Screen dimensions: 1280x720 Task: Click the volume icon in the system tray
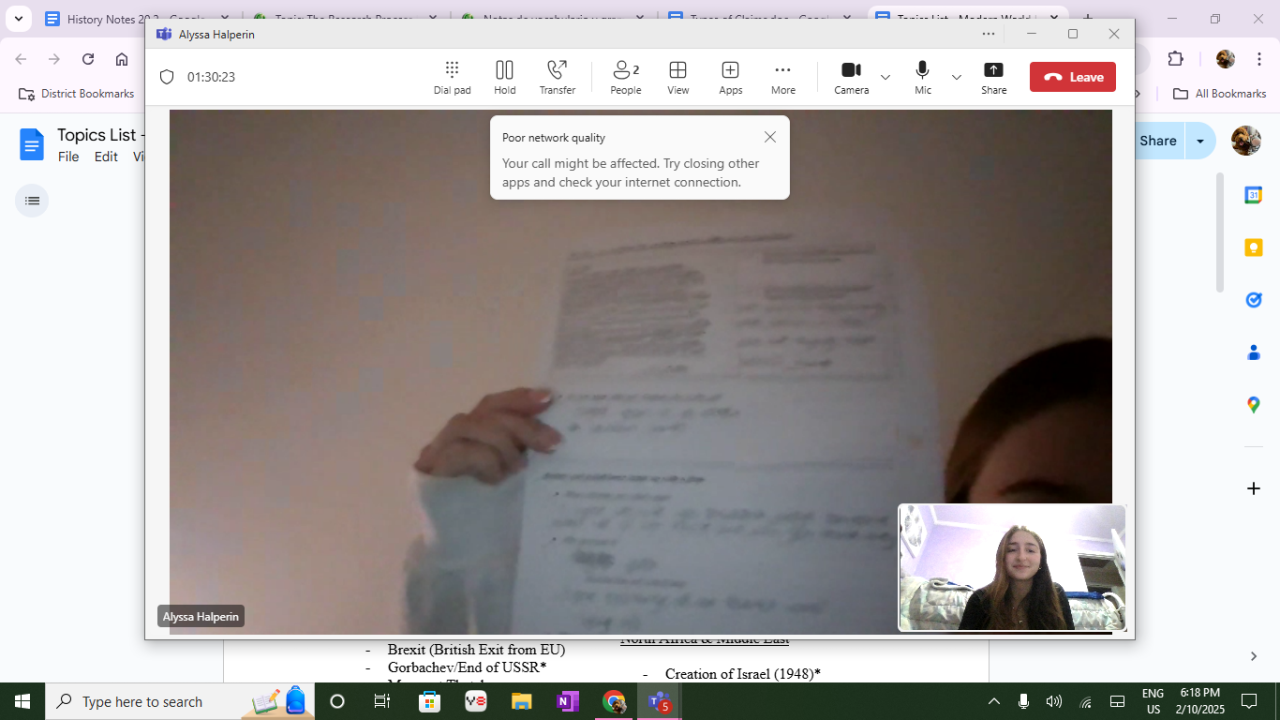pyautogui.click(x=1054, y=701)
